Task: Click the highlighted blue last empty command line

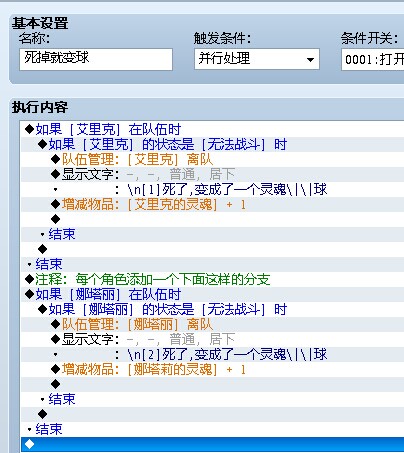Action: pyautogui.click(x=212, y=444)
